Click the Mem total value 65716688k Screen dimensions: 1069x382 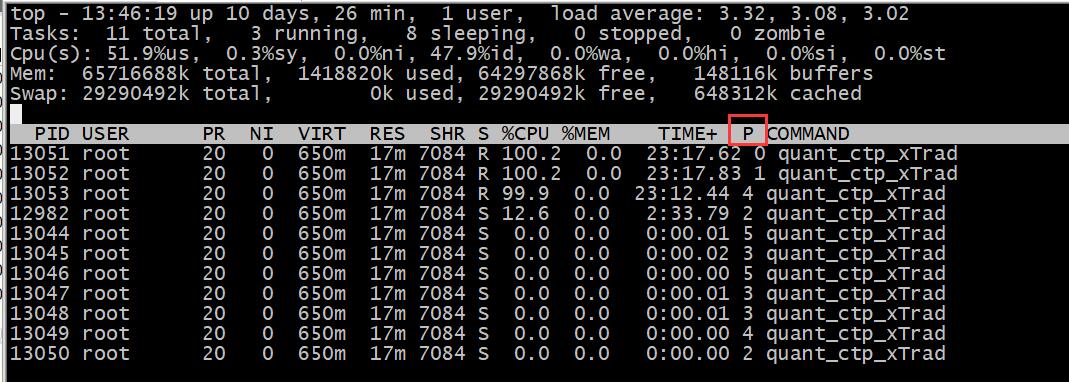point(136,73)
